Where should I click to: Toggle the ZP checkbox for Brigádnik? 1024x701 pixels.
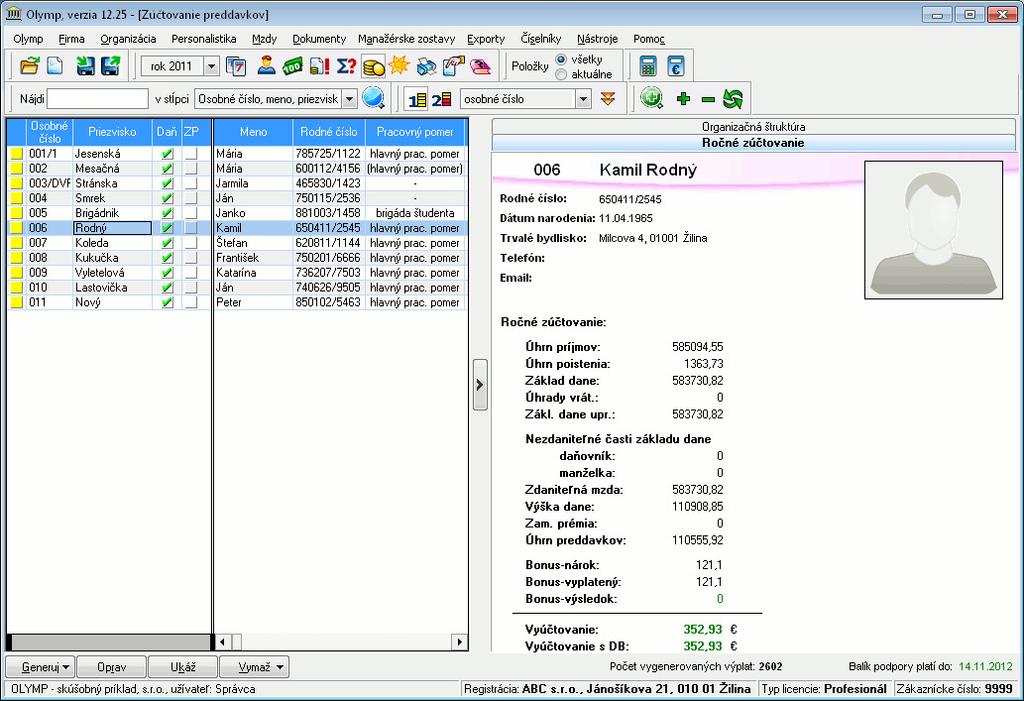191,213
